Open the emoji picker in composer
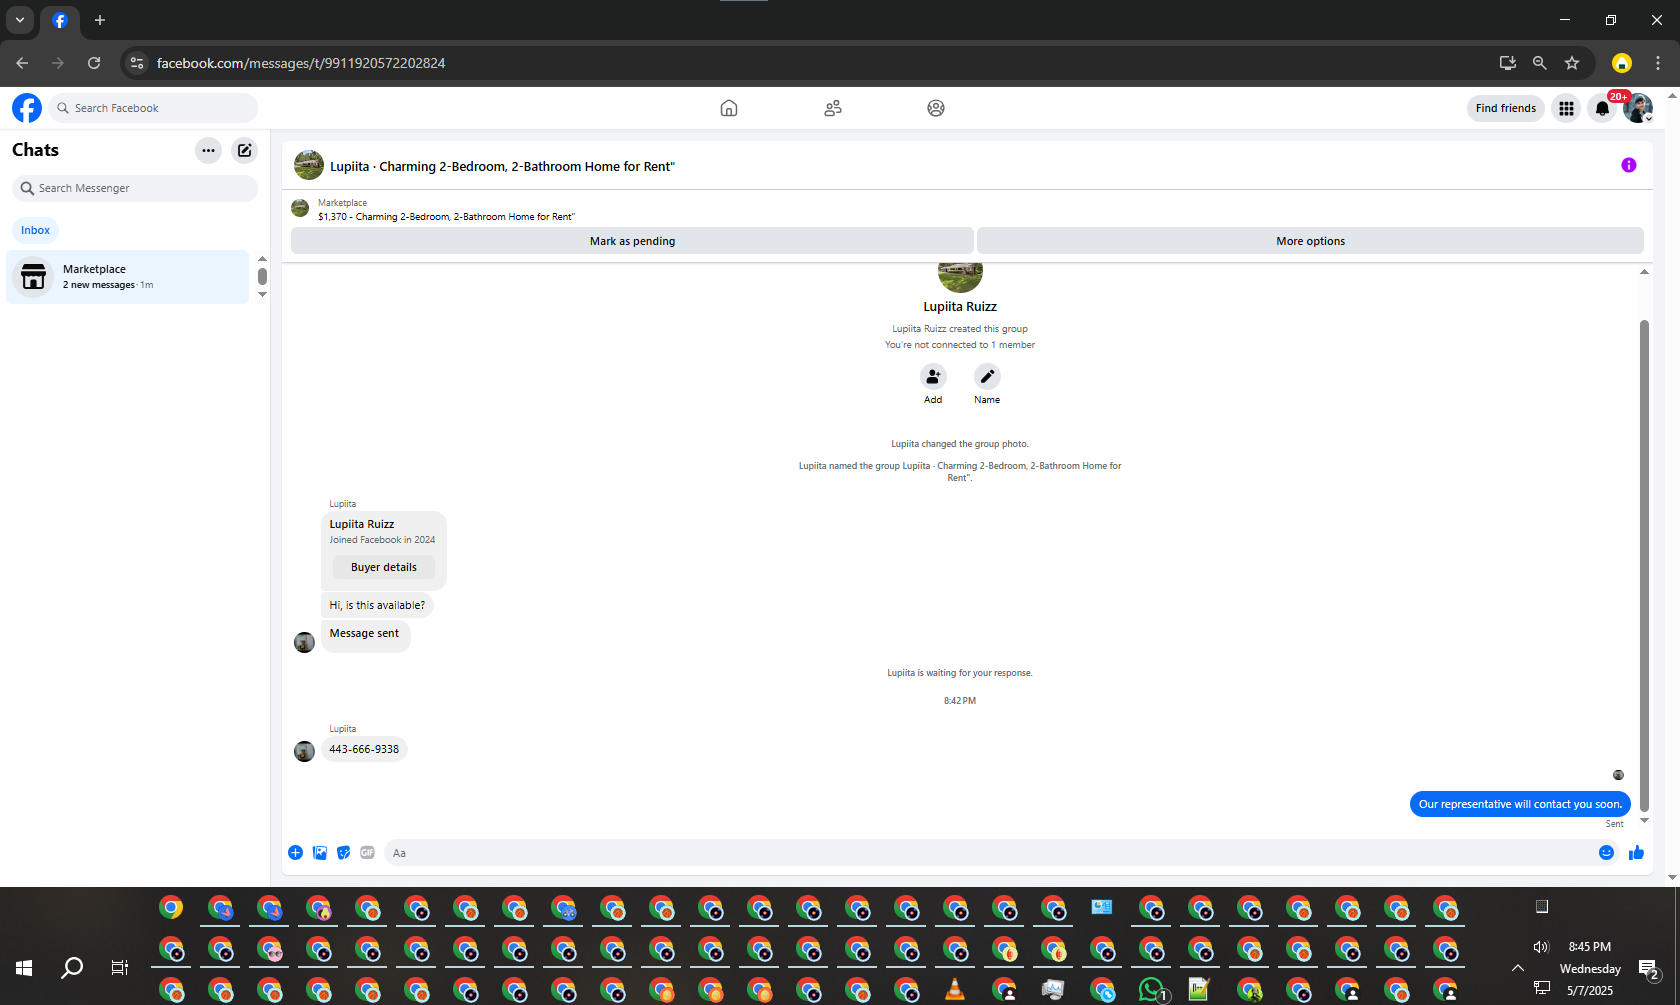The image size is (1680, 1005). (x=1606, y=853)
